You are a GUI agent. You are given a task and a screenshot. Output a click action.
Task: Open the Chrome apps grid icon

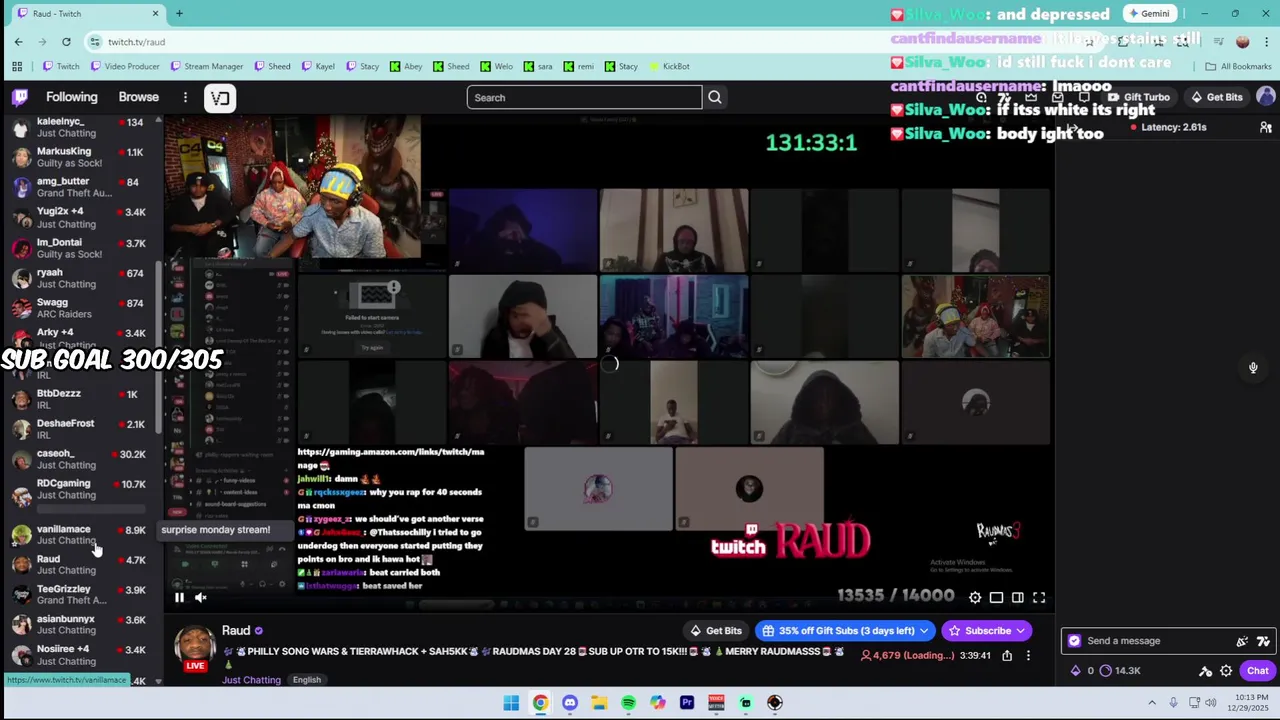coord(17,66)
